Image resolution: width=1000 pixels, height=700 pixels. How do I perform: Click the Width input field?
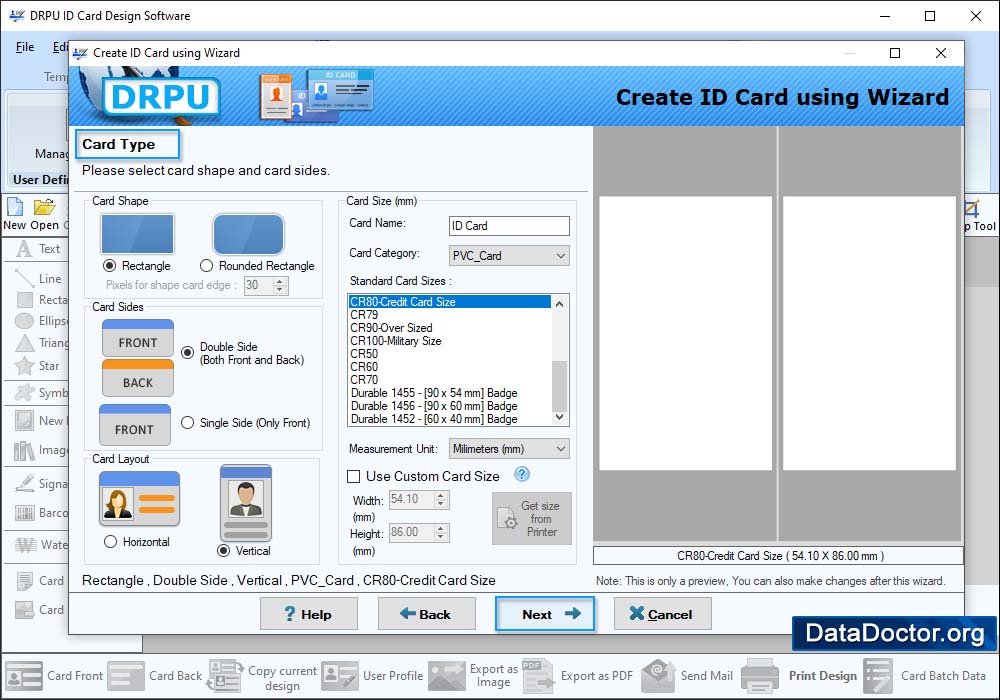coord(411,499)
